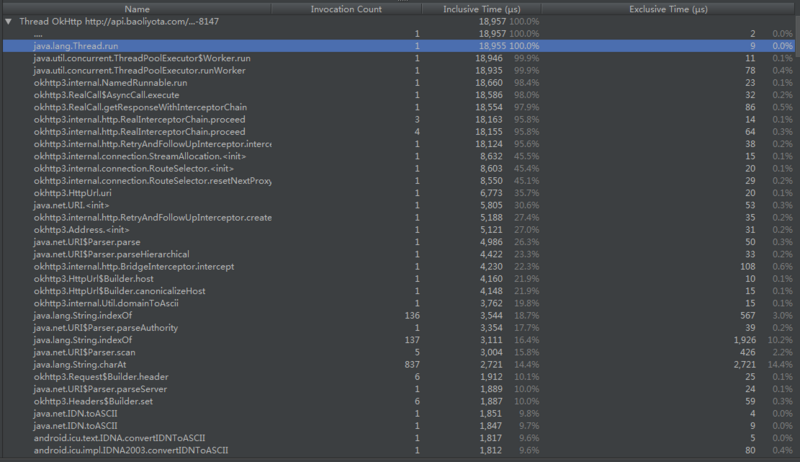Select the StreamAllocation.<init> row
The image size is (800, 462).
(x=398, y=156)
